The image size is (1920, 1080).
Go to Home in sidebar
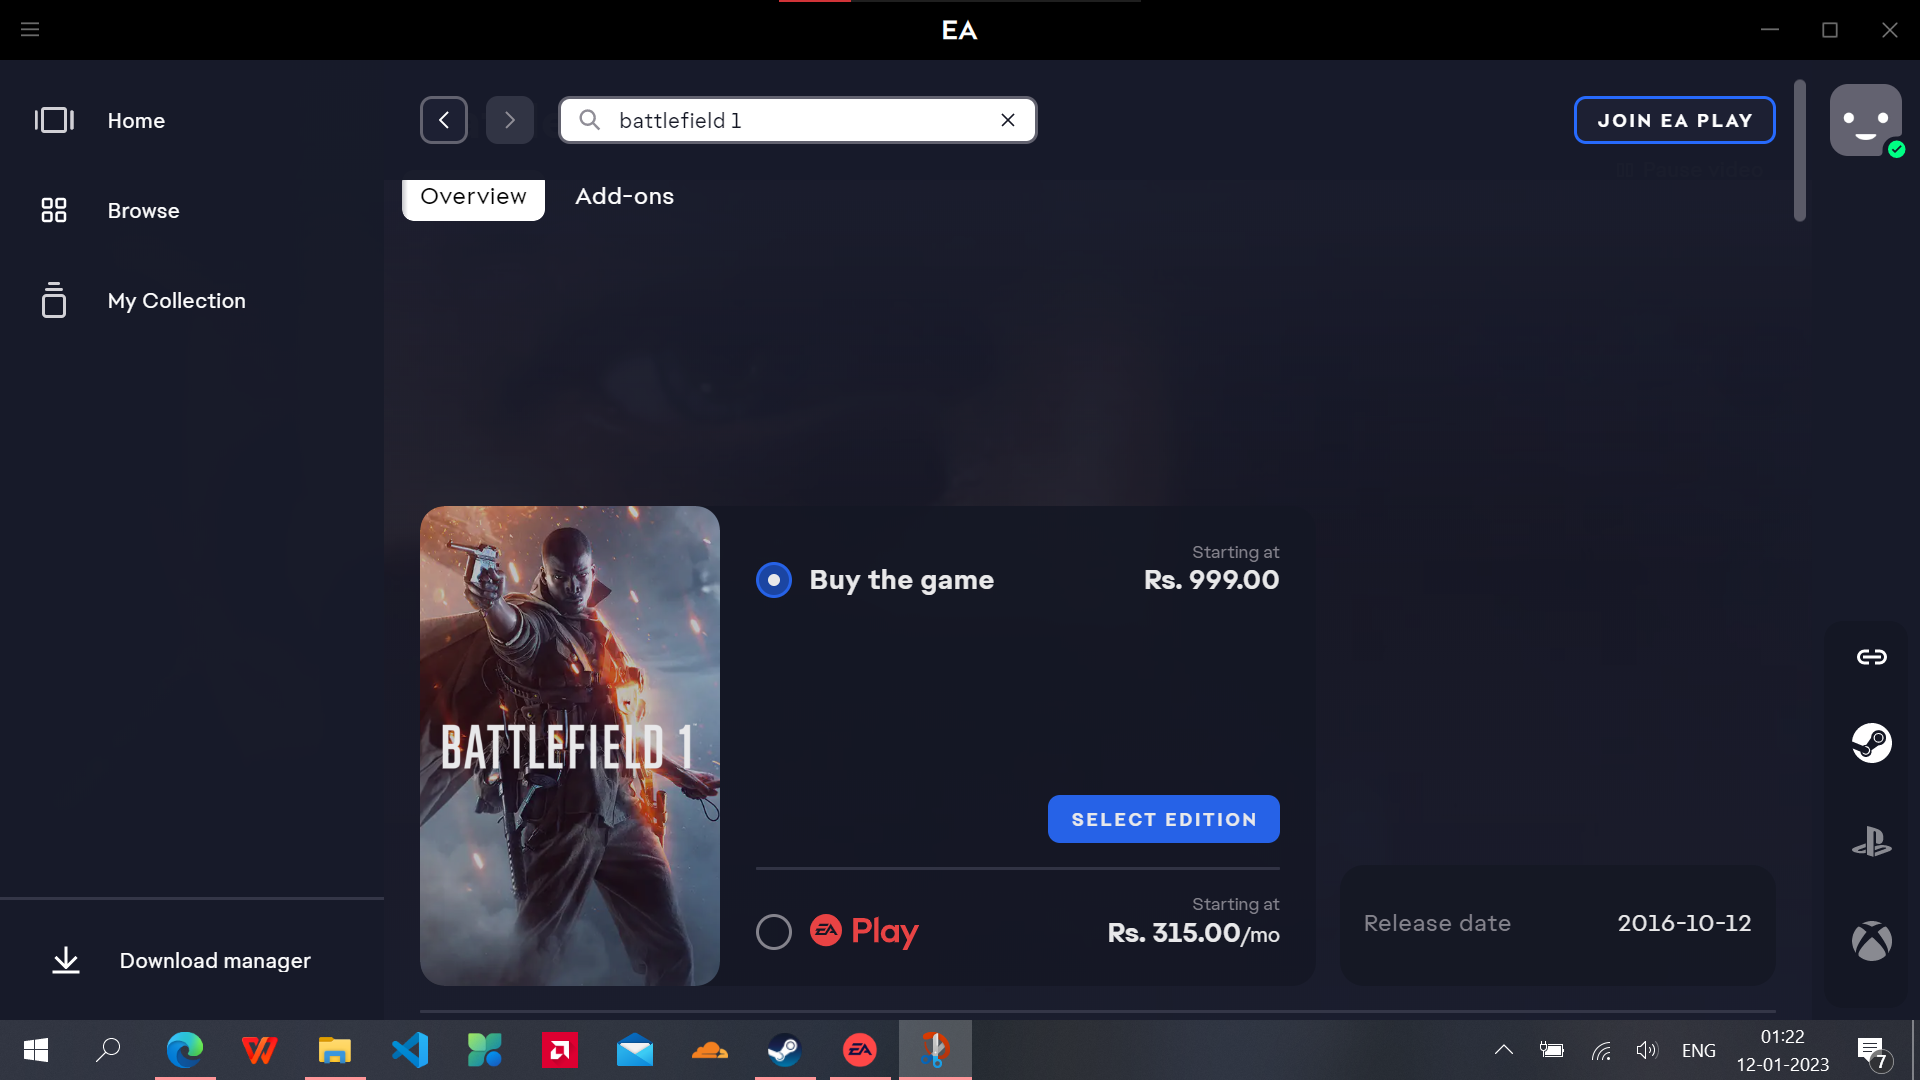[136, 120]
